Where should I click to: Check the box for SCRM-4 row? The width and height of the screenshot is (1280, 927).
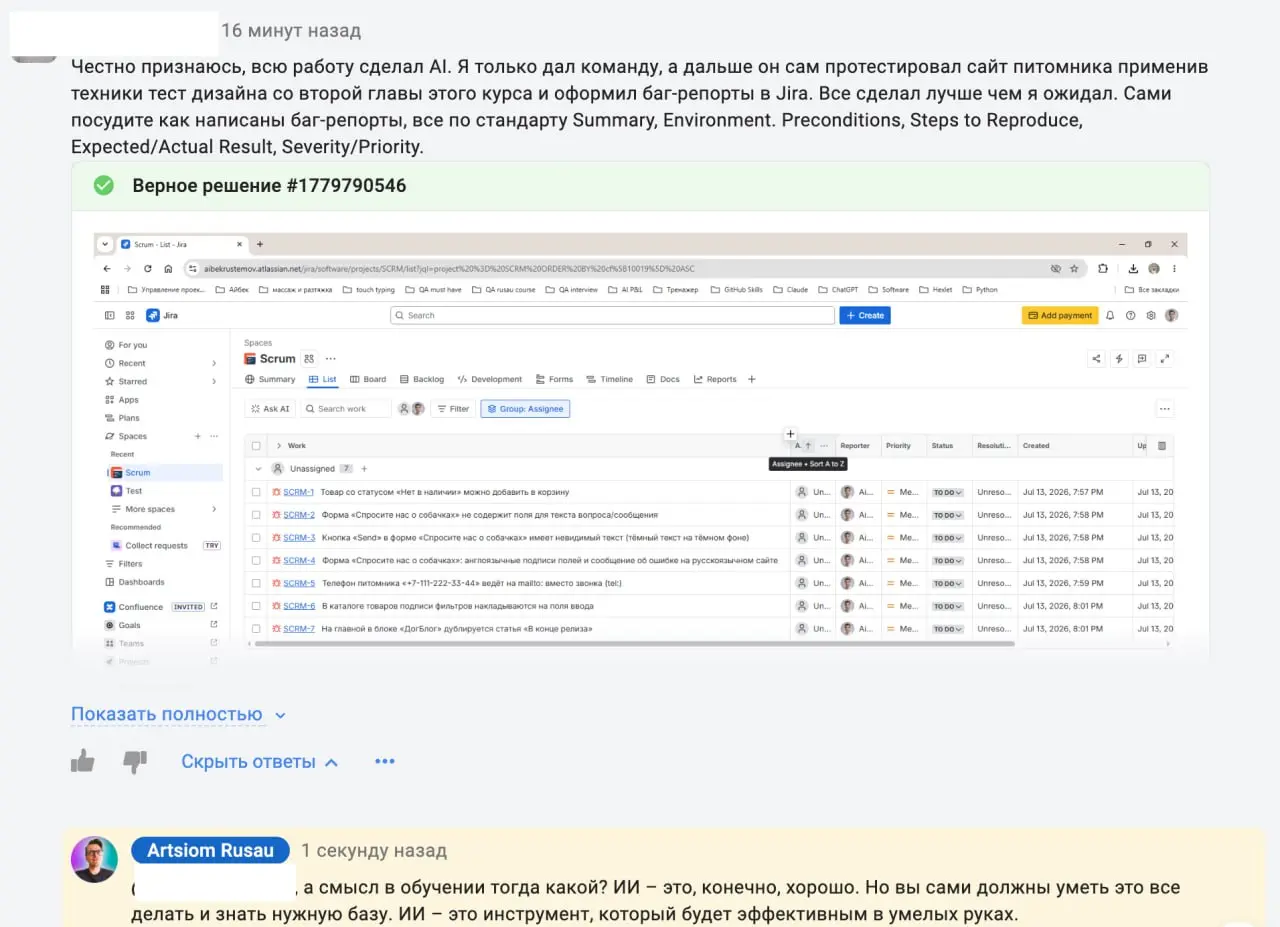[256, 560]
